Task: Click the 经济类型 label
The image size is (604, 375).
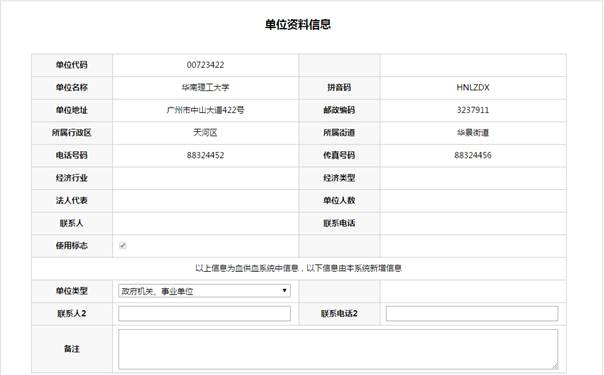Action: click(x=339, y=178)
